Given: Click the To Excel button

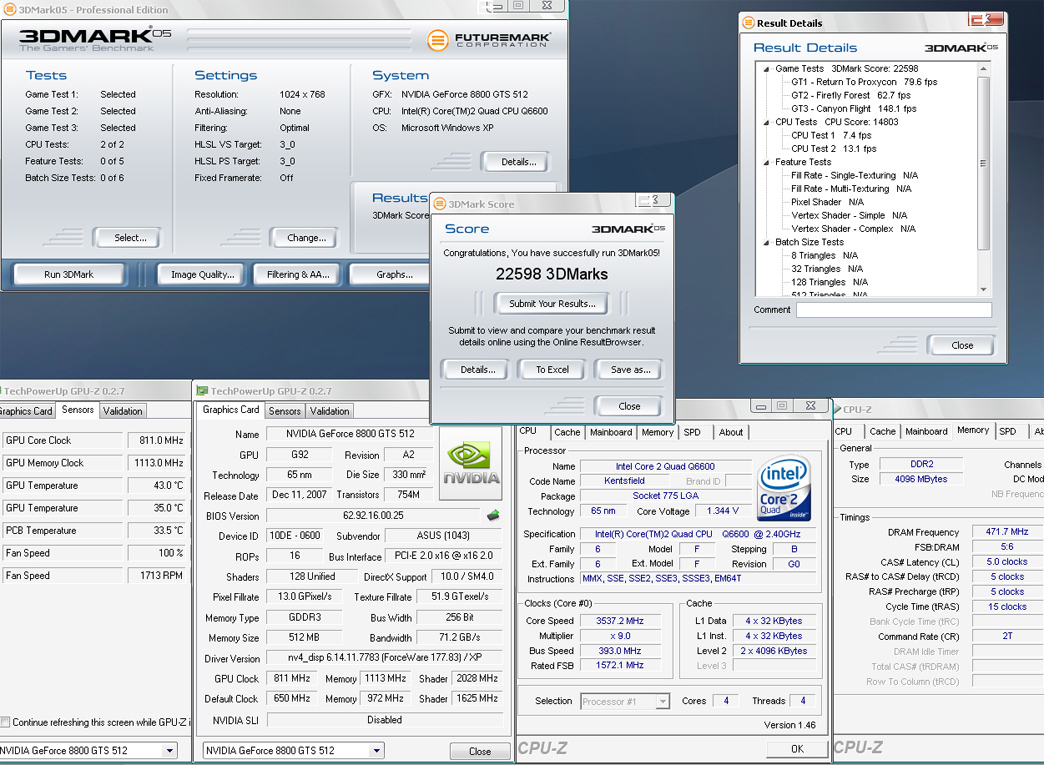Looking at the screenshot, I should (x=552, y=370).
